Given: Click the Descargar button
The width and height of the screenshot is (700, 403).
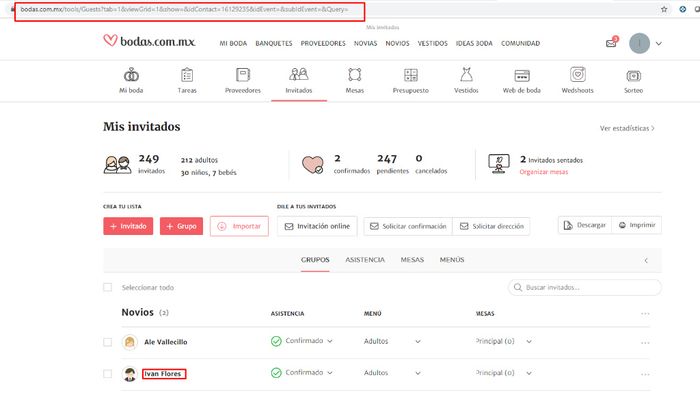Looking at the screenshot, I should point(583,226).
